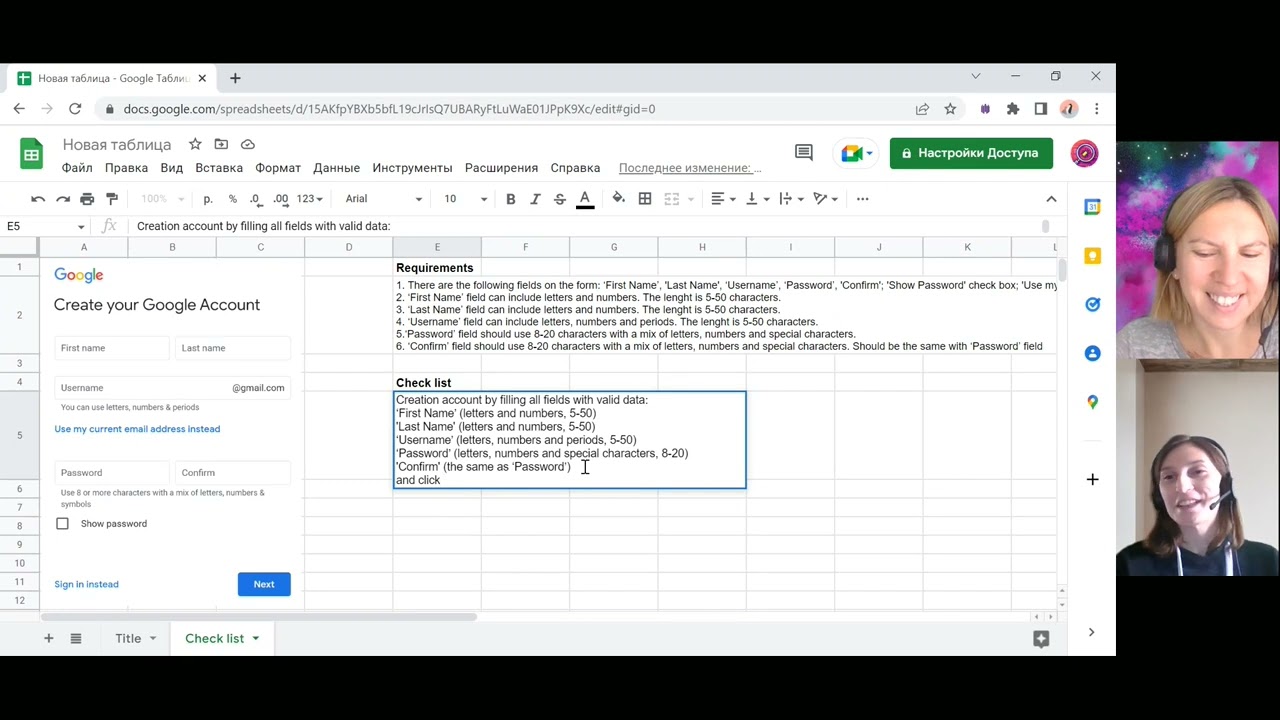The height and width of the screenshot is (720, 1280).
Task: Open the Инструменты menu
Action: tap(412, 168)
